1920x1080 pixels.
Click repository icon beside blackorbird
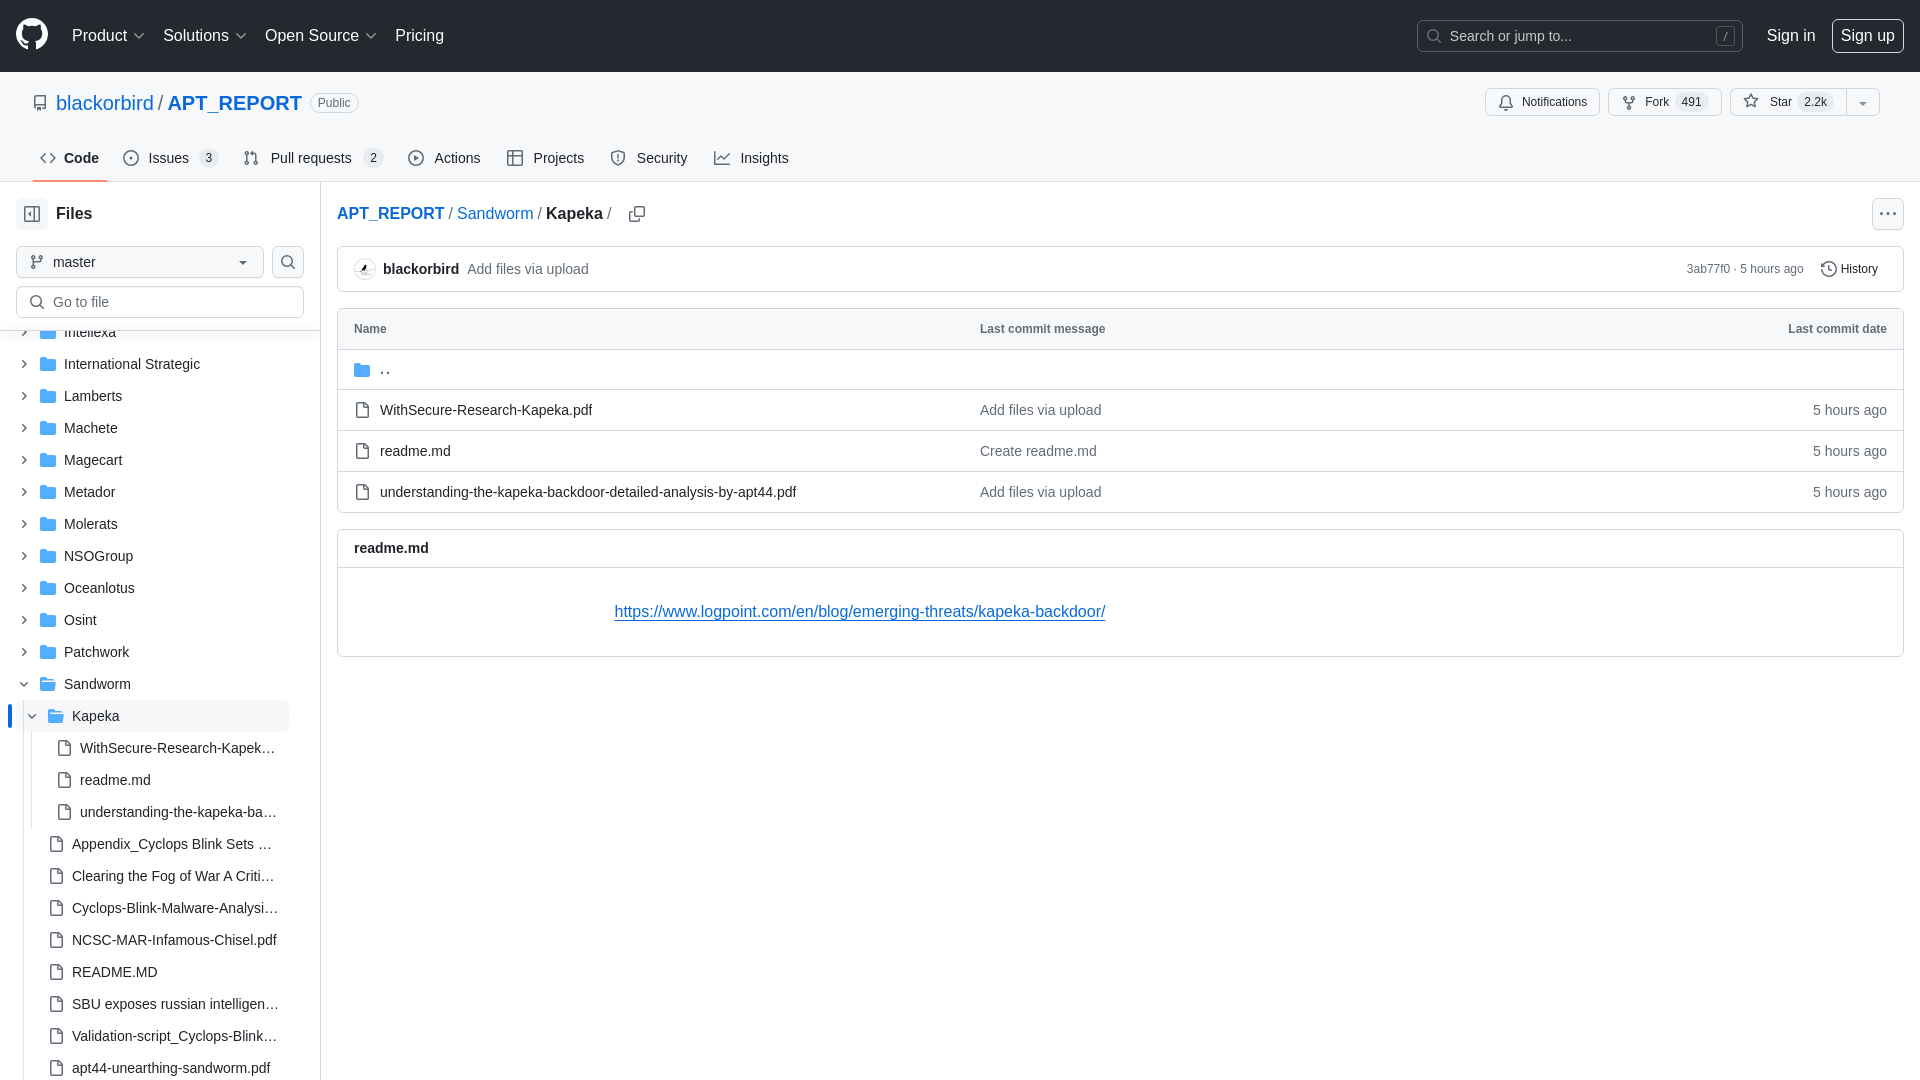(40, 103)
